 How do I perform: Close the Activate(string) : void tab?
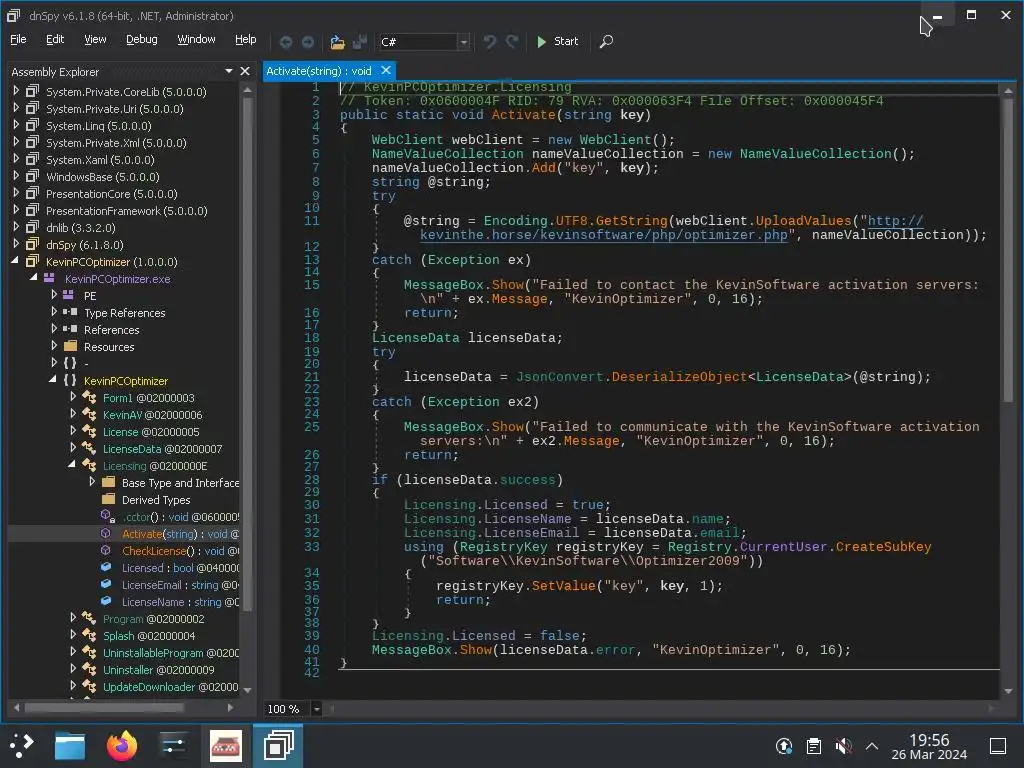click(x=386, y=70)
